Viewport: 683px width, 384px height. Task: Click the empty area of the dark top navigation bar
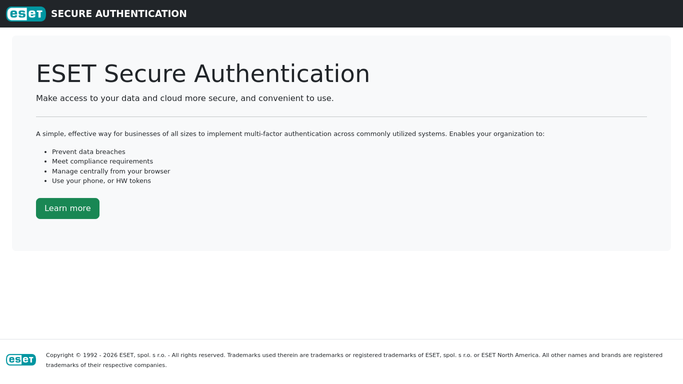tap(436, 13)
